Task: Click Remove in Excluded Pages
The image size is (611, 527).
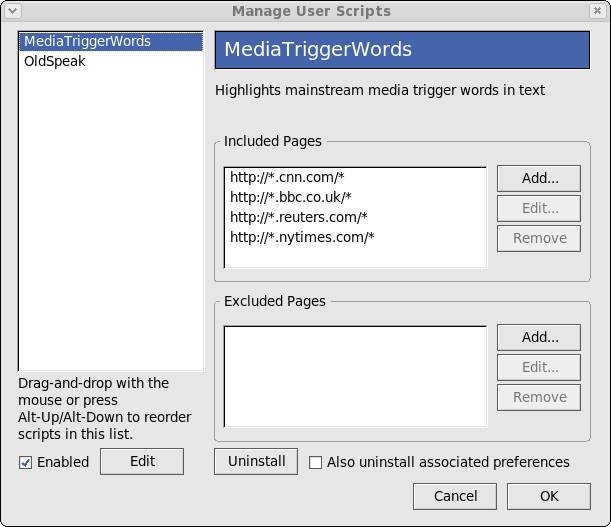Action: click(539, 397)
